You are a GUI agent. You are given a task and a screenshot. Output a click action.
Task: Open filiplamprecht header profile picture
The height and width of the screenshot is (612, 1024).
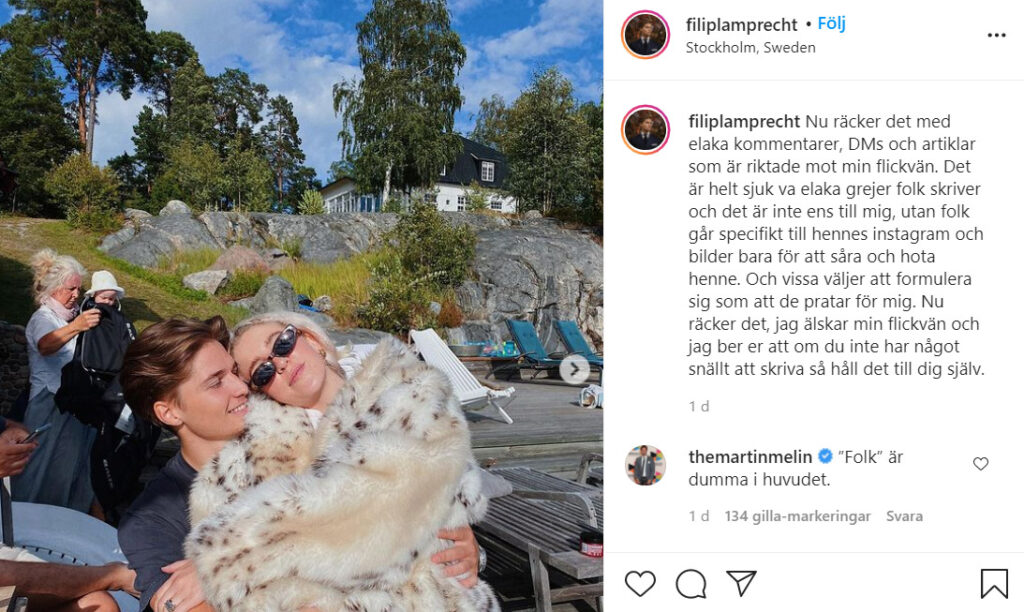click(645, 35)
